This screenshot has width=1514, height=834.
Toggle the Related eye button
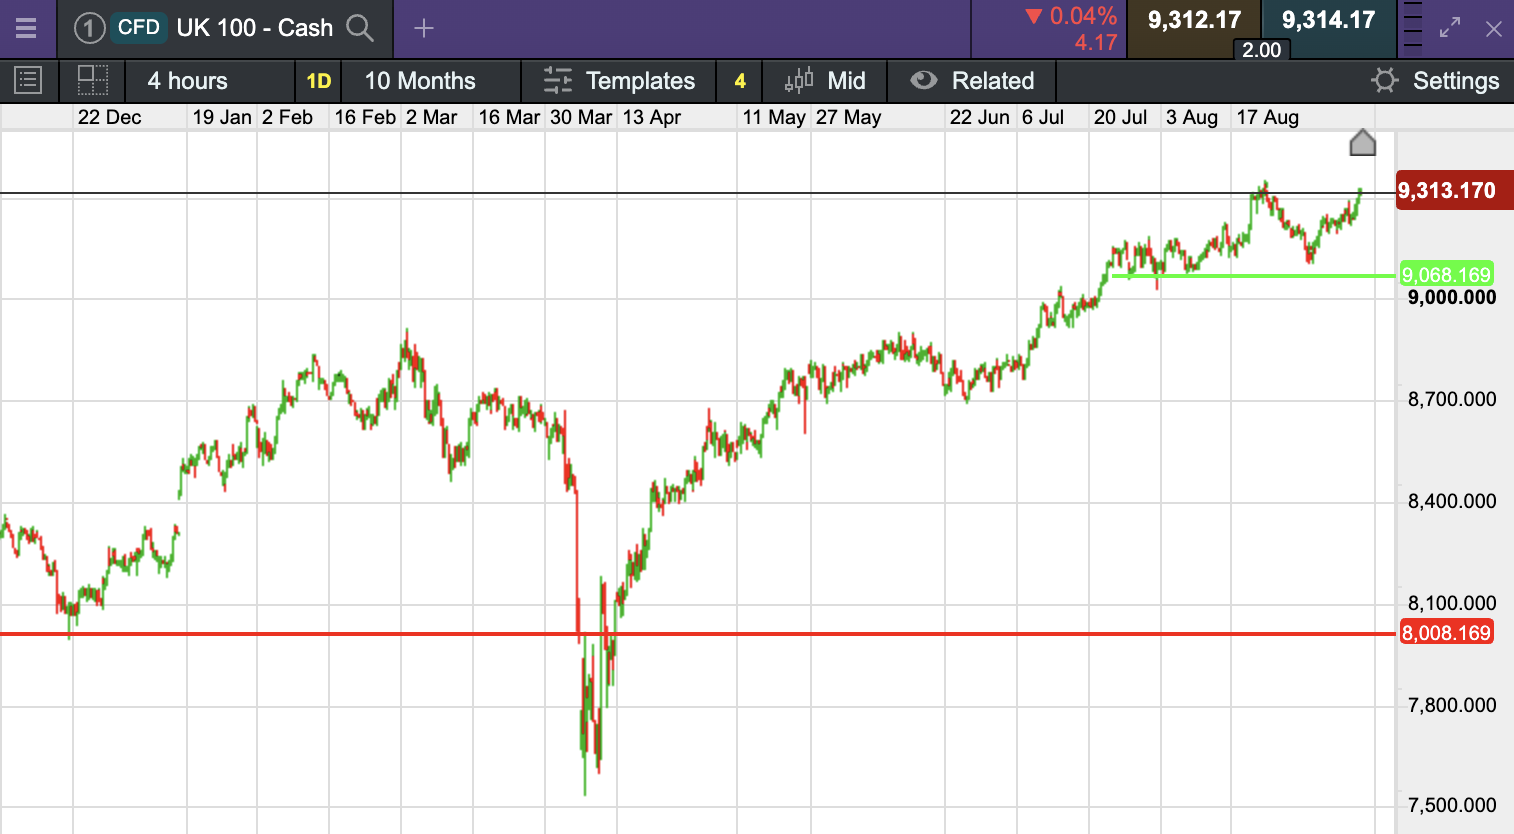coord(924,80)
